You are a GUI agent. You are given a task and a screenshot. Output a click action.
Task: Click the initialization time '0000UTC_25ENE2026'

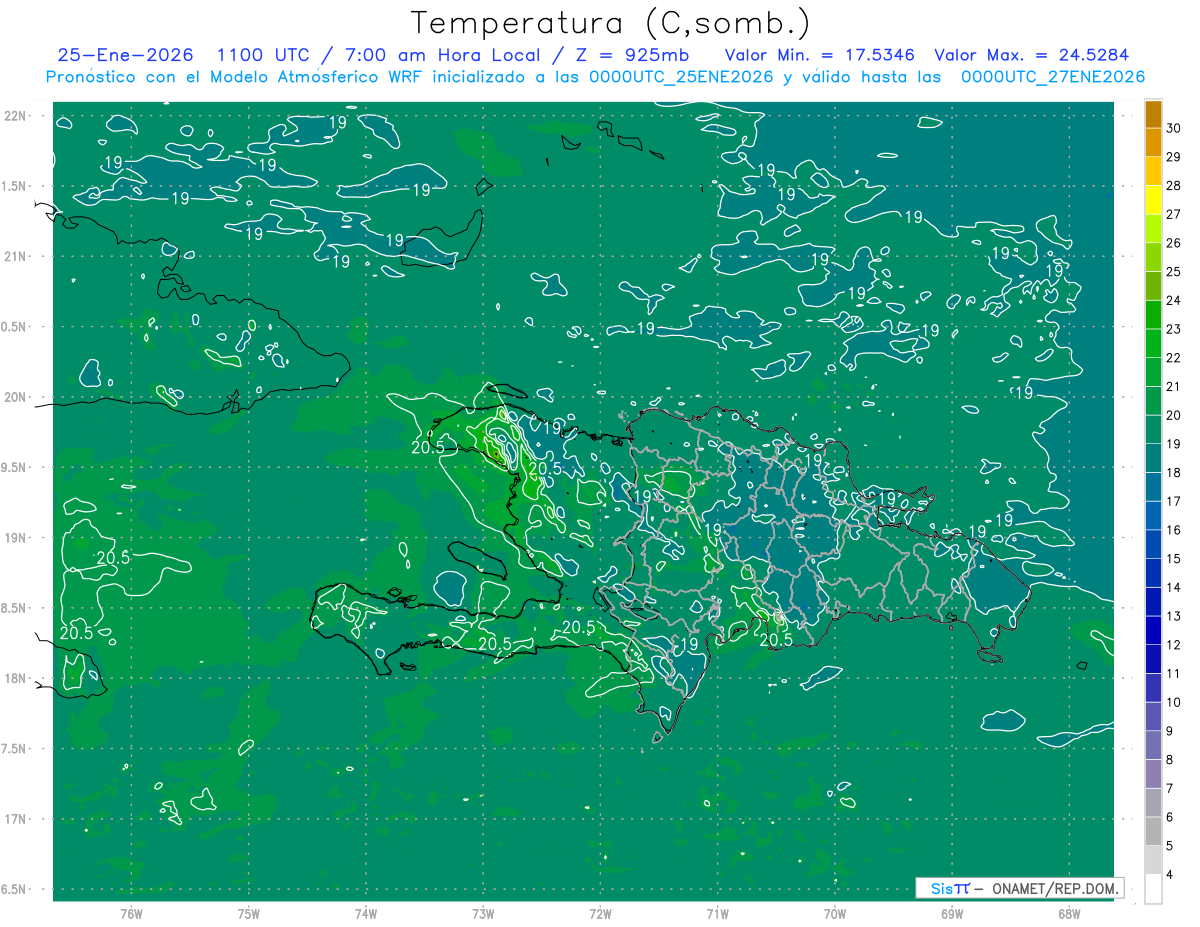[x=681, y=77]
